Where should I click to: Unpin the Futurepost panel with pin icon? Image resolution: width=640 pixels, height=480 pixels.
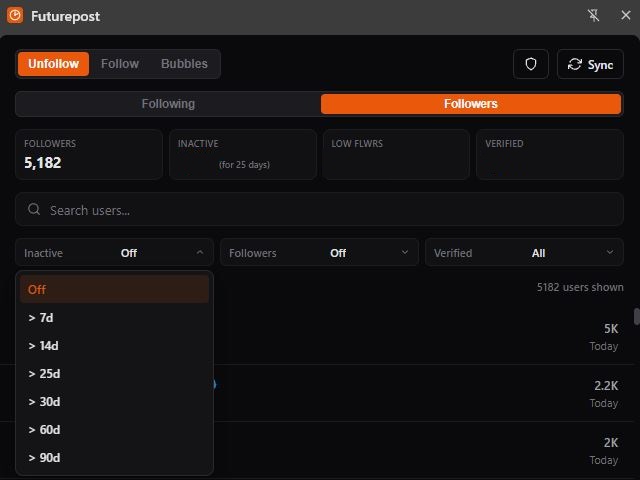tap(593, 16)
